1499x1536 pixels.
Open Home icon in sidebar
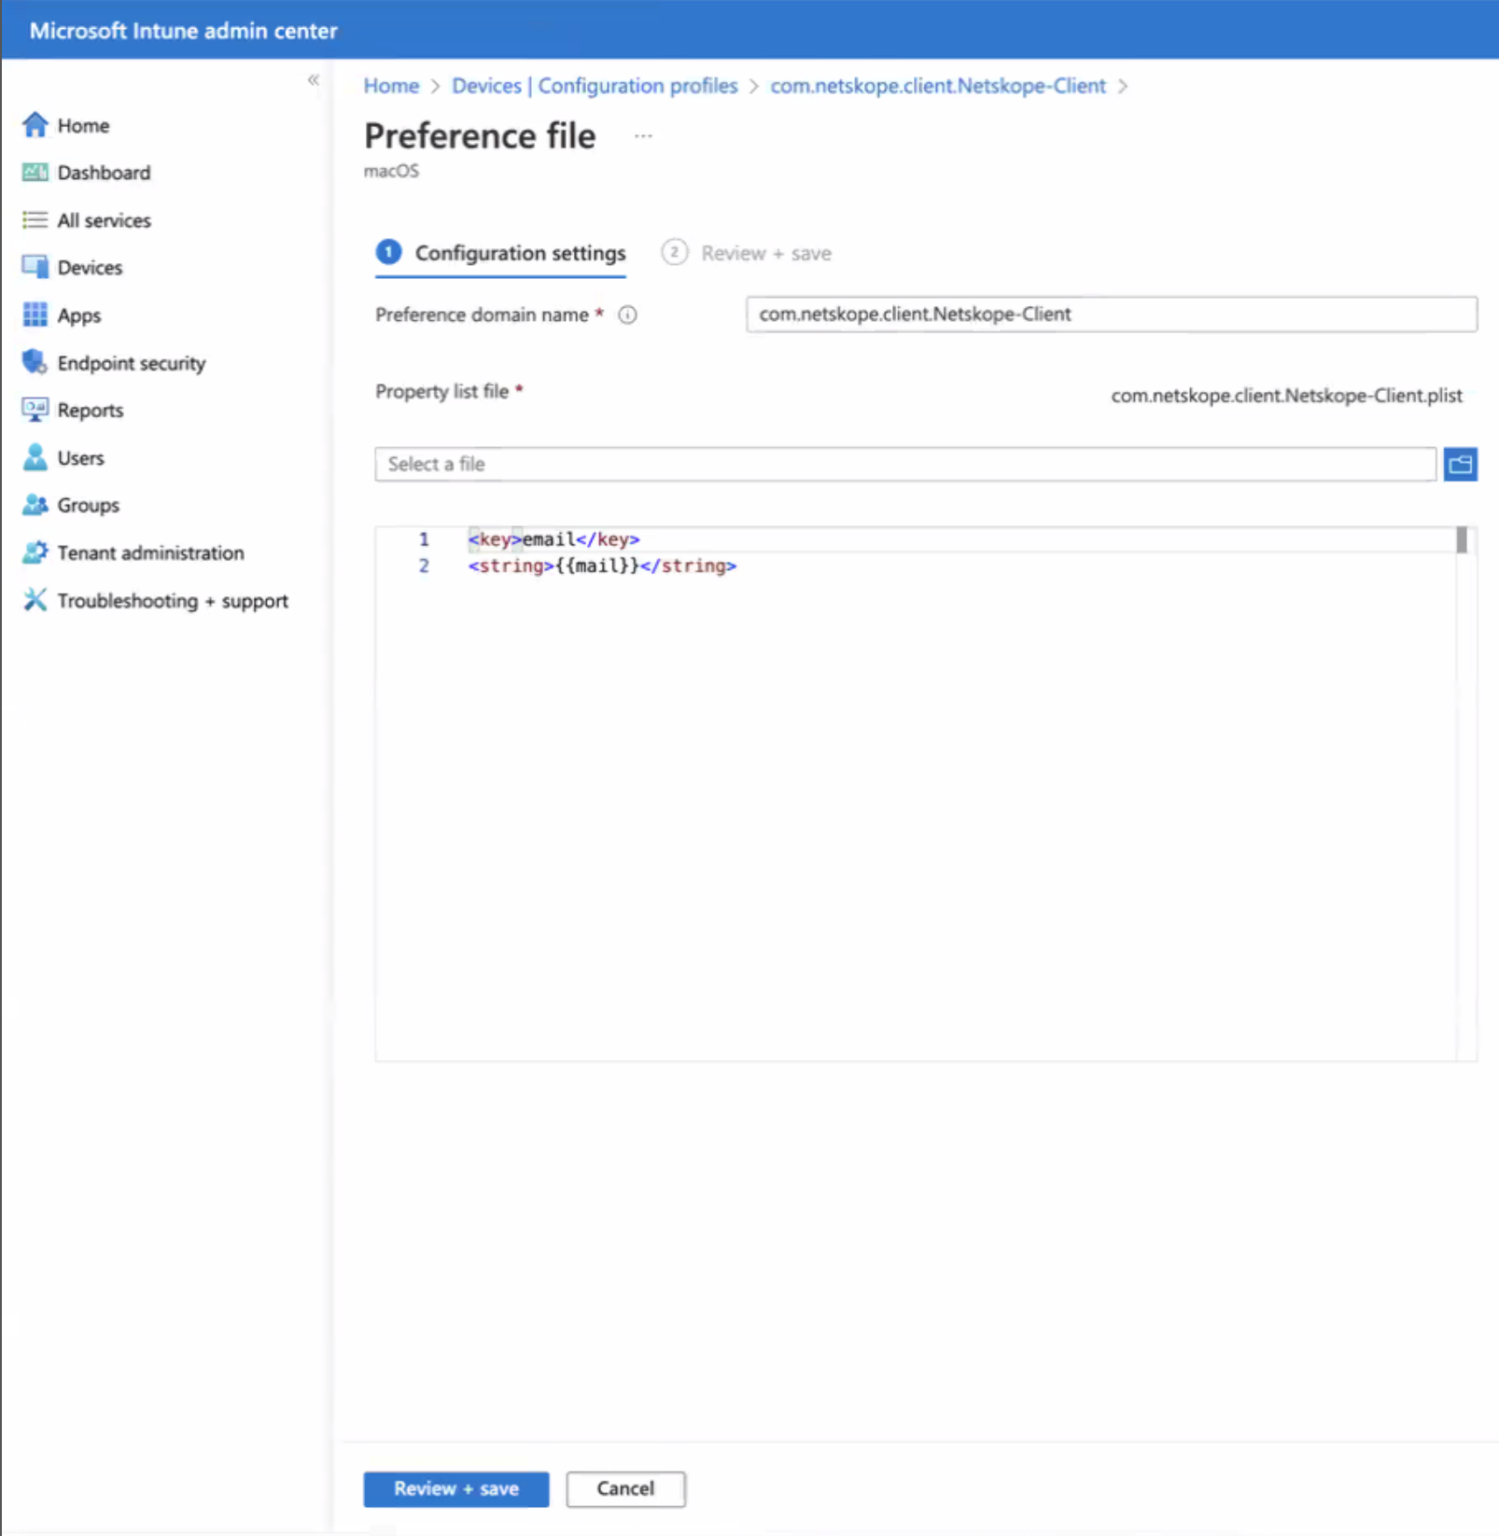click(35, 125)
